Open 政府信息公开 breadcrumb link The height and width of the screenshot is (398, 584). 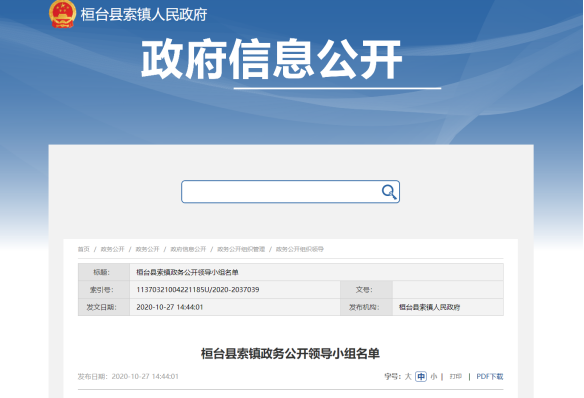coord(188,249)
